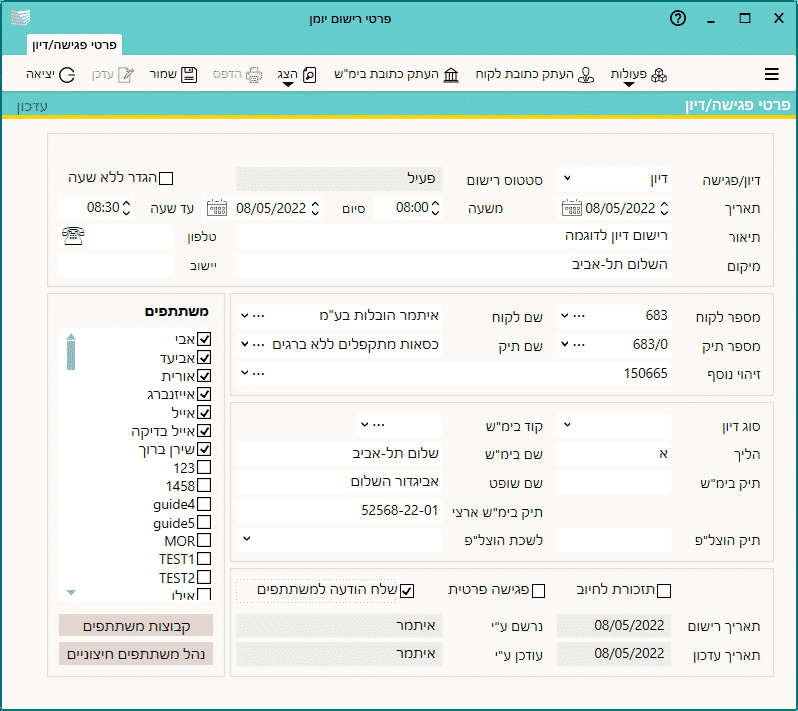Screen dimensions: 798x711
Task: Adjust the משעה start time spinner
Action: coord(435,208)
